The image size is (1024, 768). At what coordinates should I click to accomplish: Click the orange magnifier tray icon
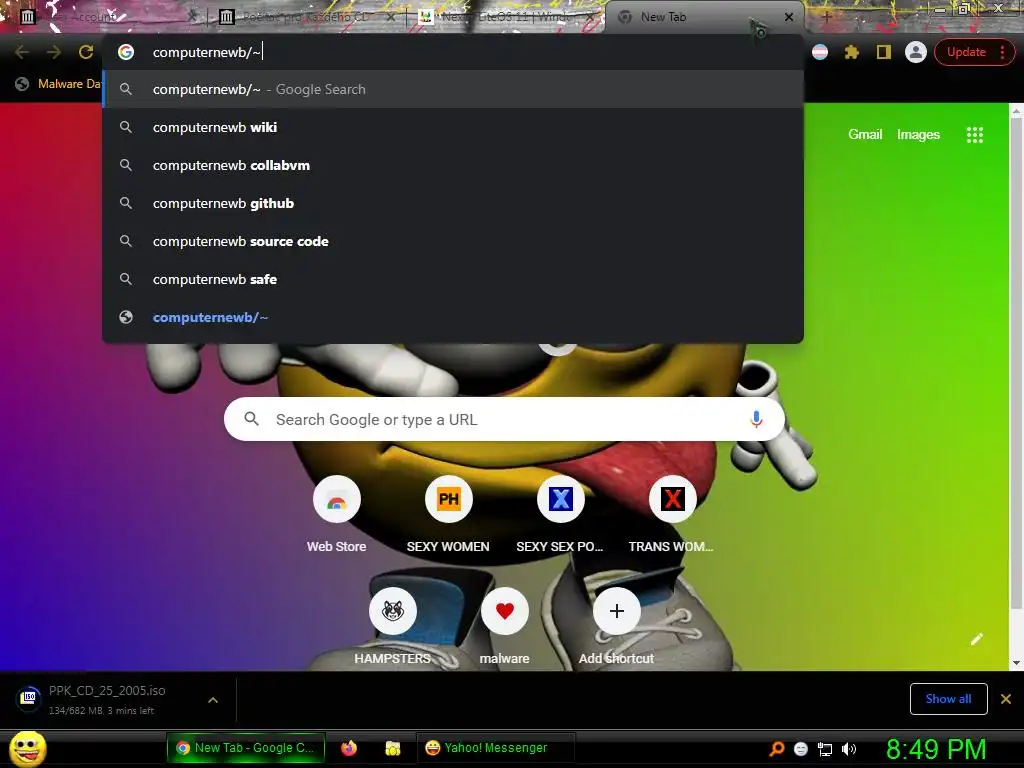(x=776, y=749)
